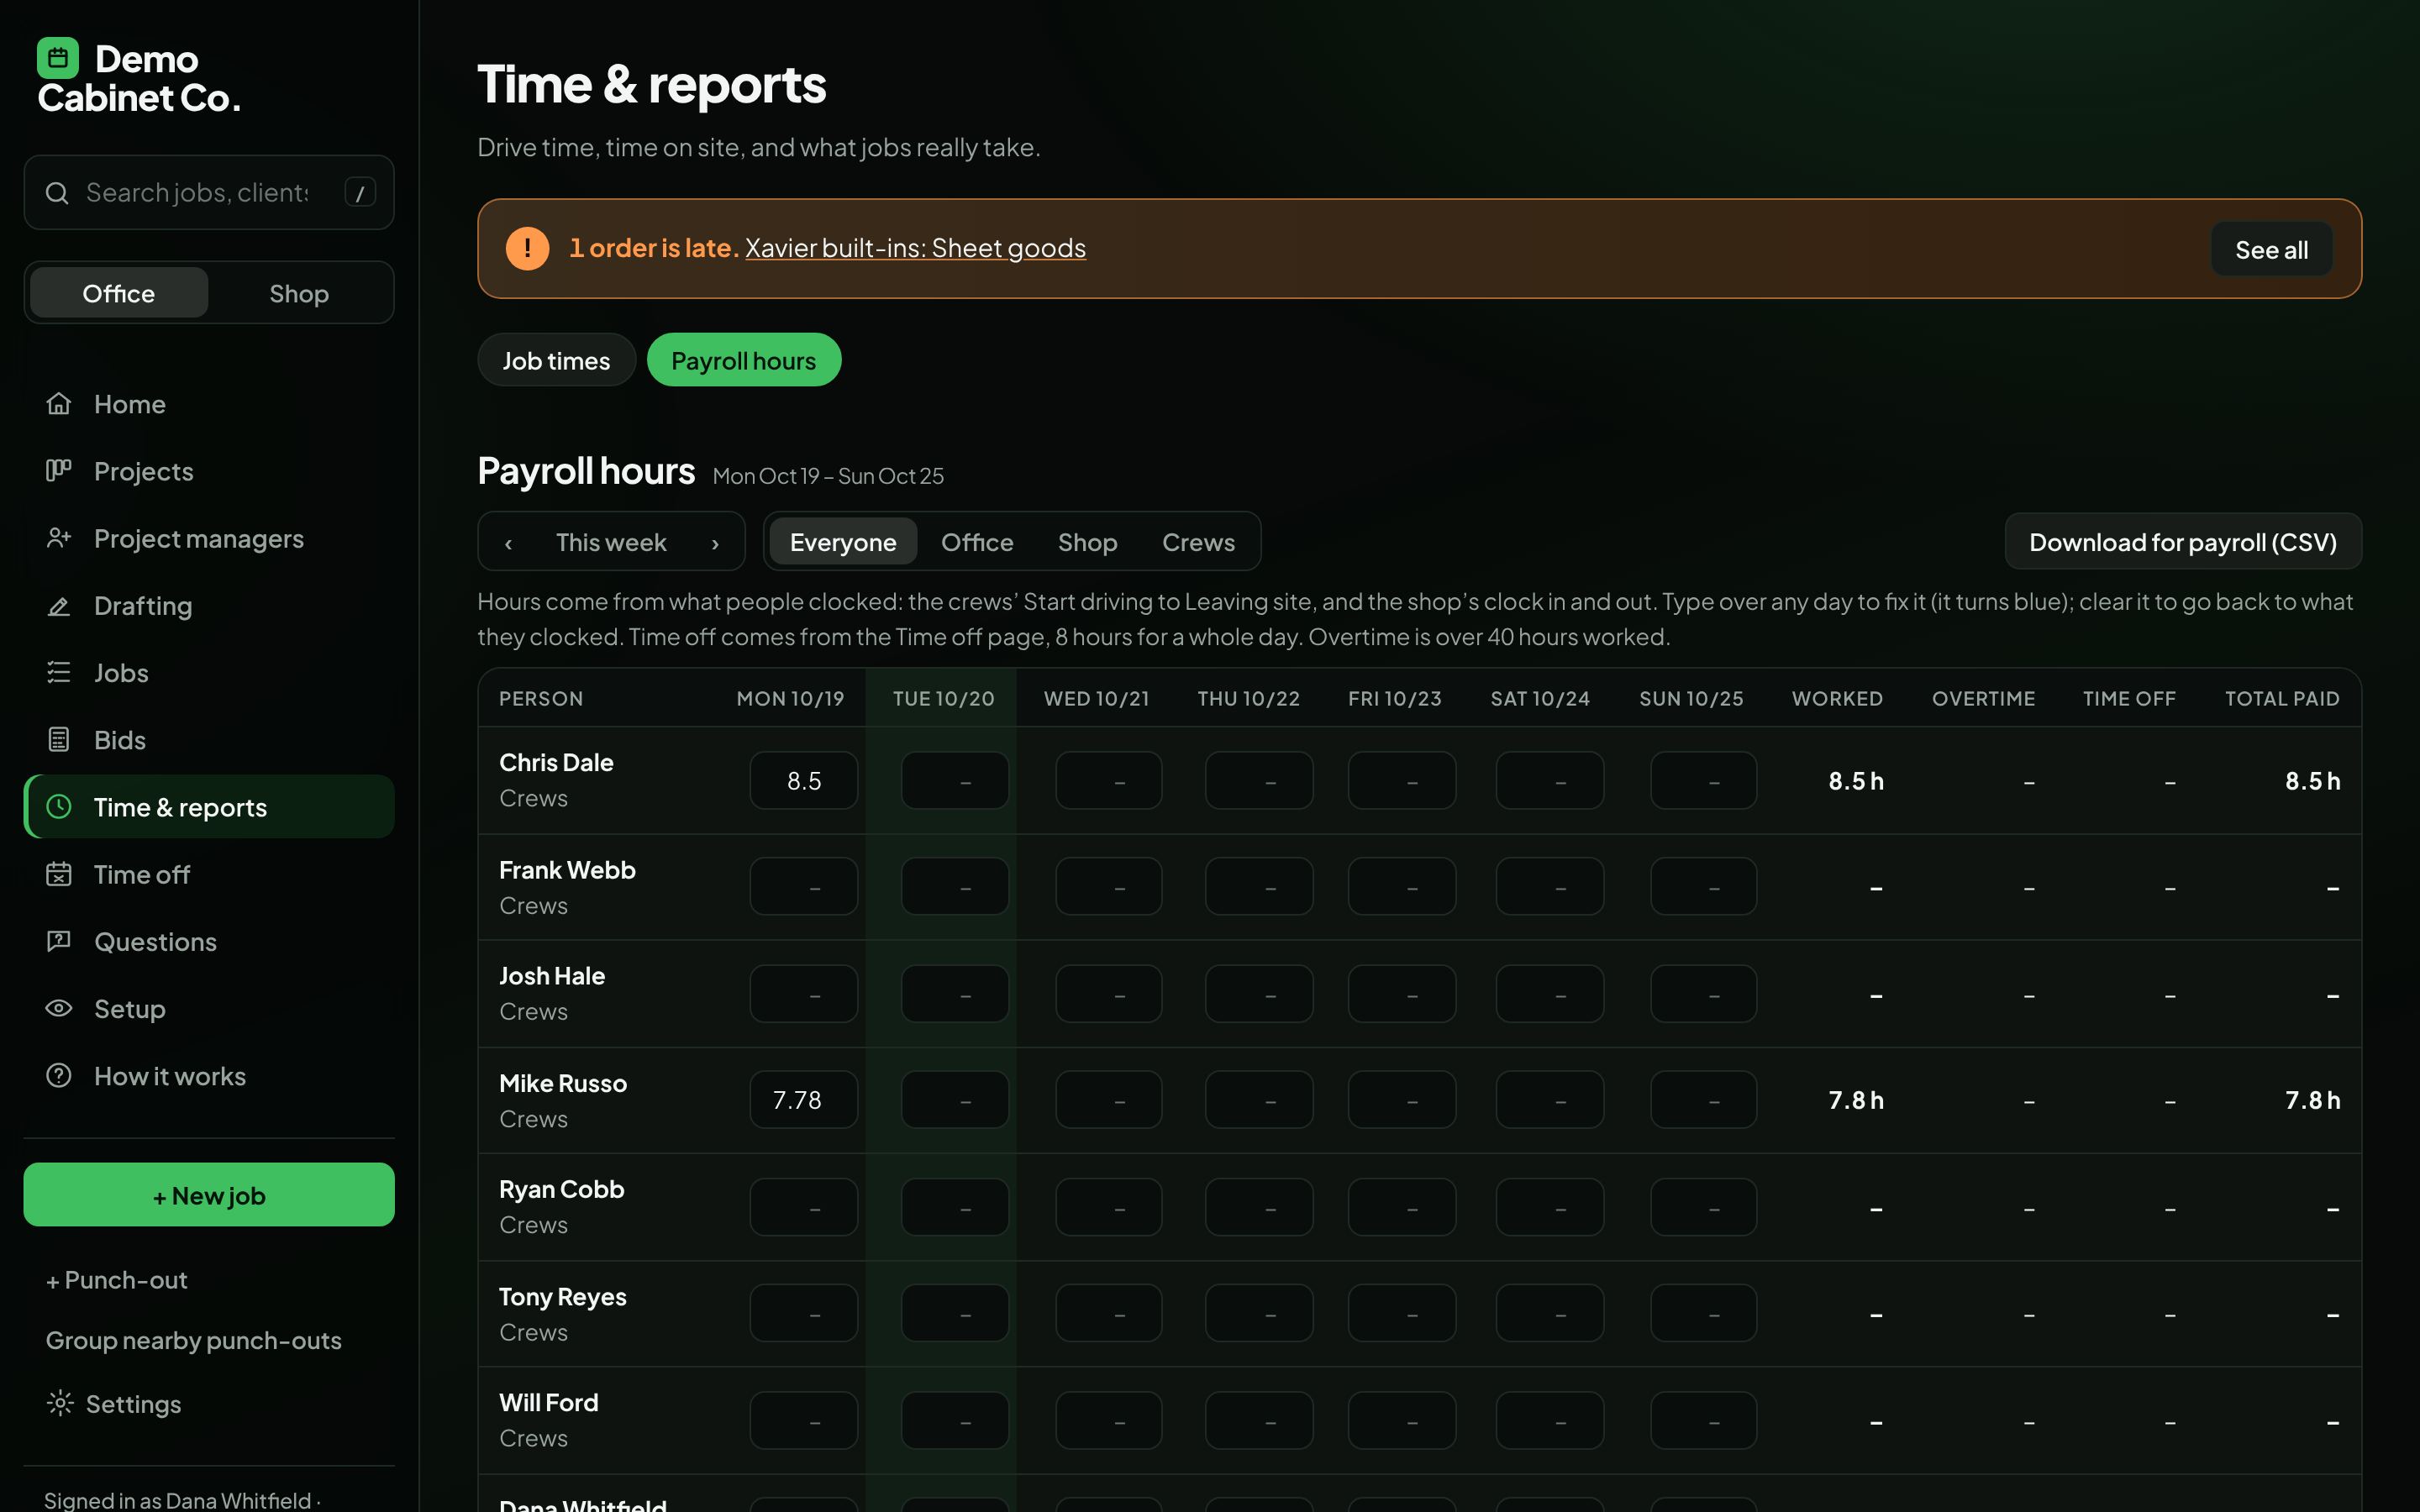Image resolution: width=2420 pixels, height=1512 pixels.
Task: Filter payroll hours to Crews
Action: pyautogui.click(x=1198, y=542)
